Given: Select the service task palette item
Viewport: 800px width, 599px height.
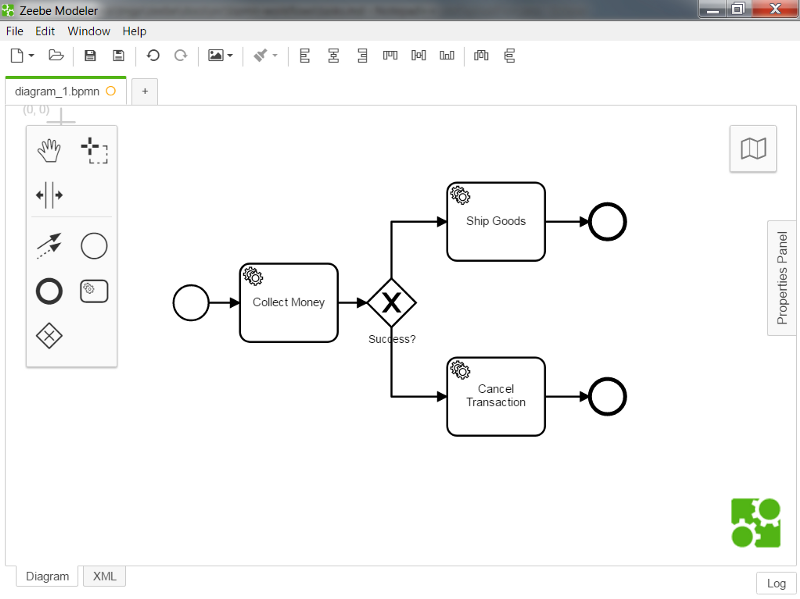Looking at the screenshot, I should tap(94, 291).
